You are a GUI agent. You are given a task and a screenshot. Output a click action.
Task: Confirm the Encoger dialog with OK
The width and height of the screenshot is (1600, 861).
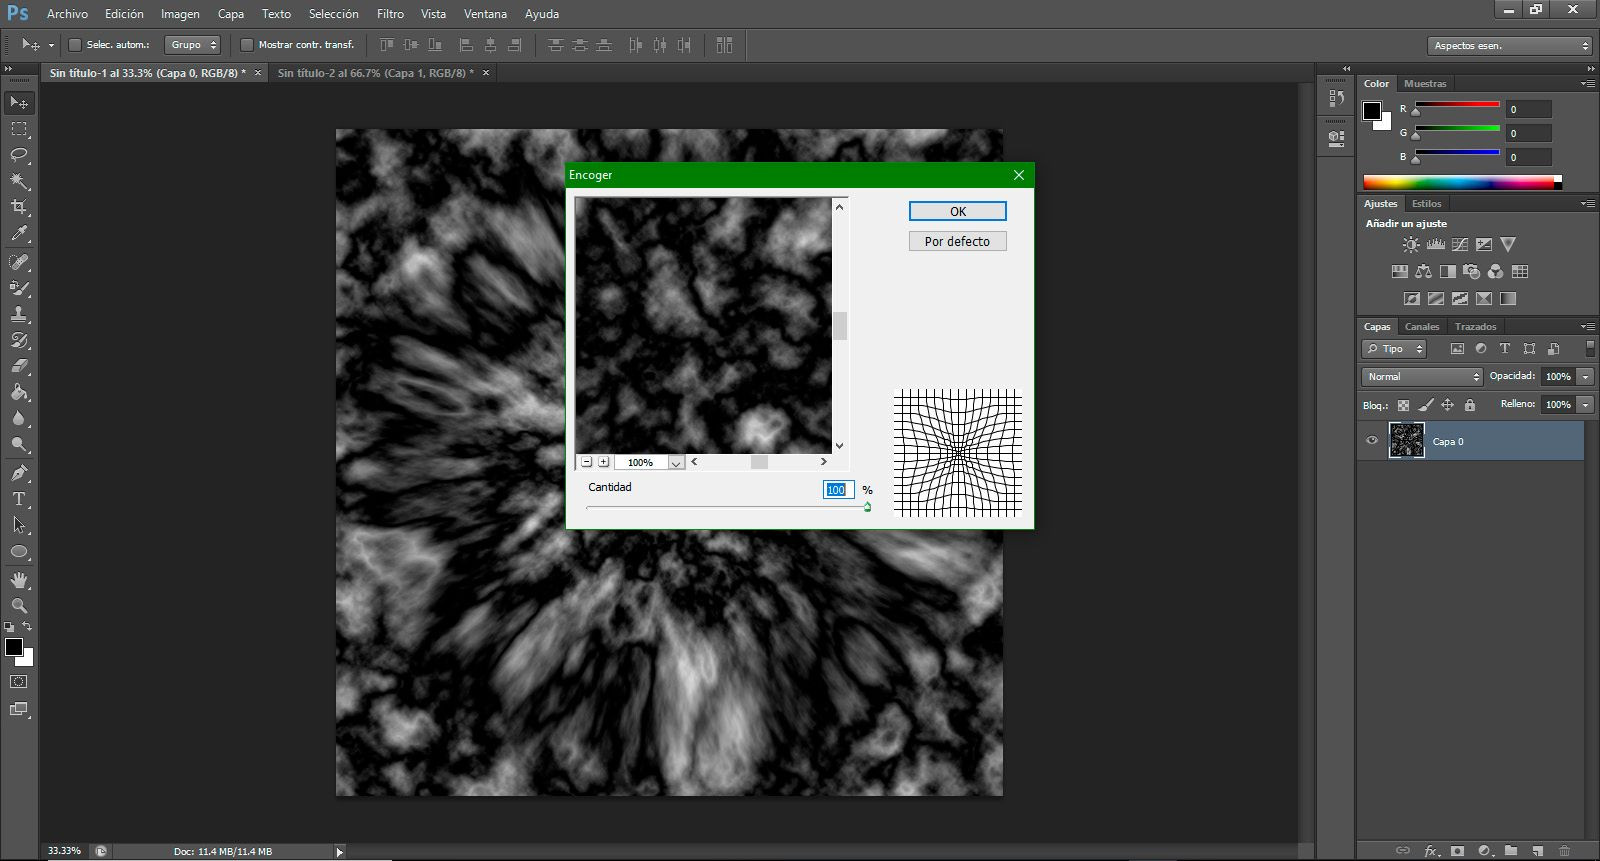[x=958, y=211]
